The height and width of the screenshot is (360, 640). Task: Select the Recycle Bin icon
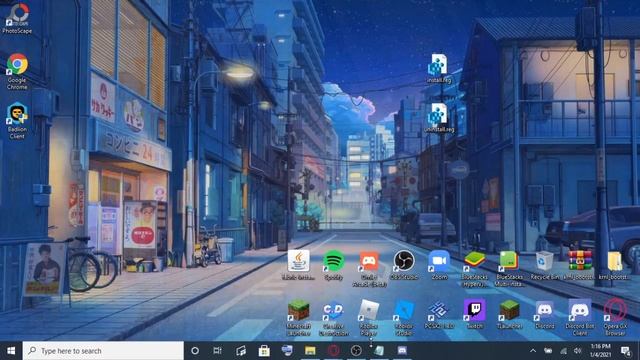pyautogui.click(x=544, y=265)
